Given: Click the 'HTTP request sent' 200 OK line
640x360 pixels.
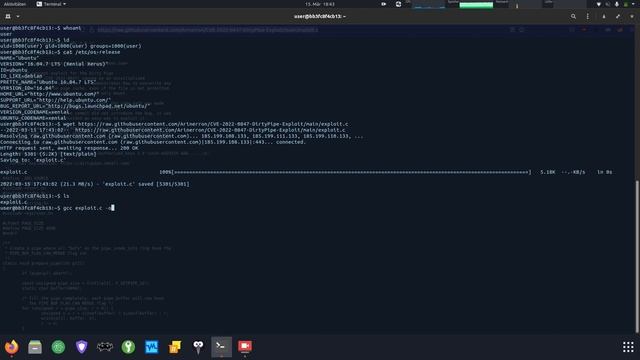Looking at the screenshot, I should point(69,148).
